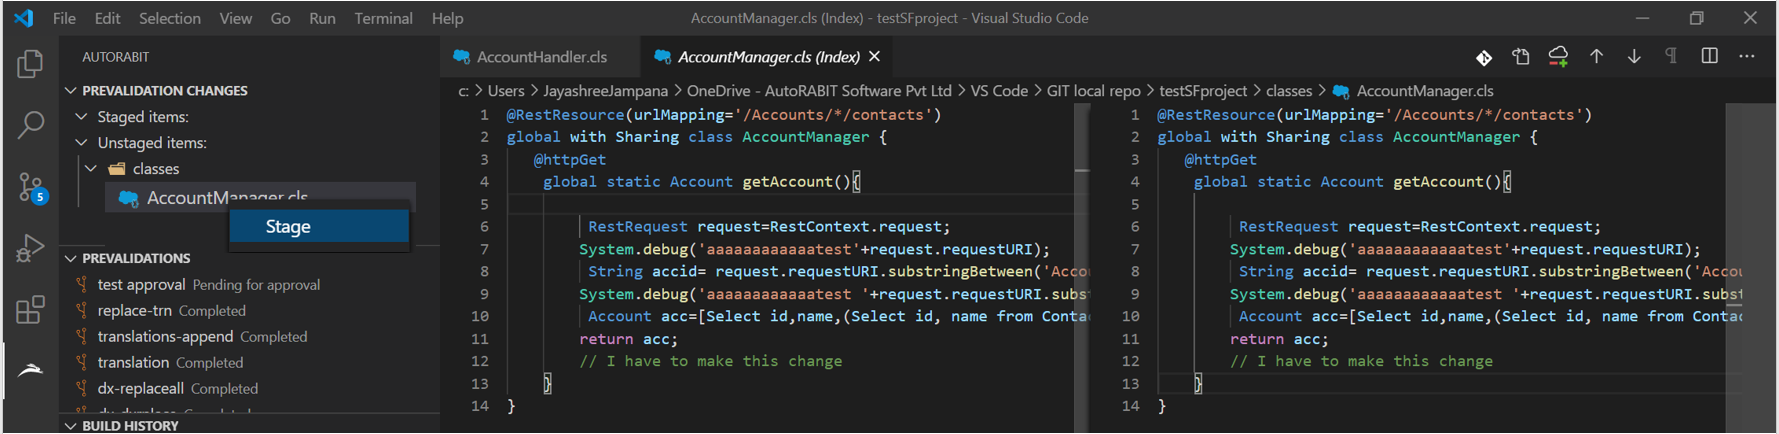Open the Run and Debug view
1779x434 pixels.
[x=30, y=248]
